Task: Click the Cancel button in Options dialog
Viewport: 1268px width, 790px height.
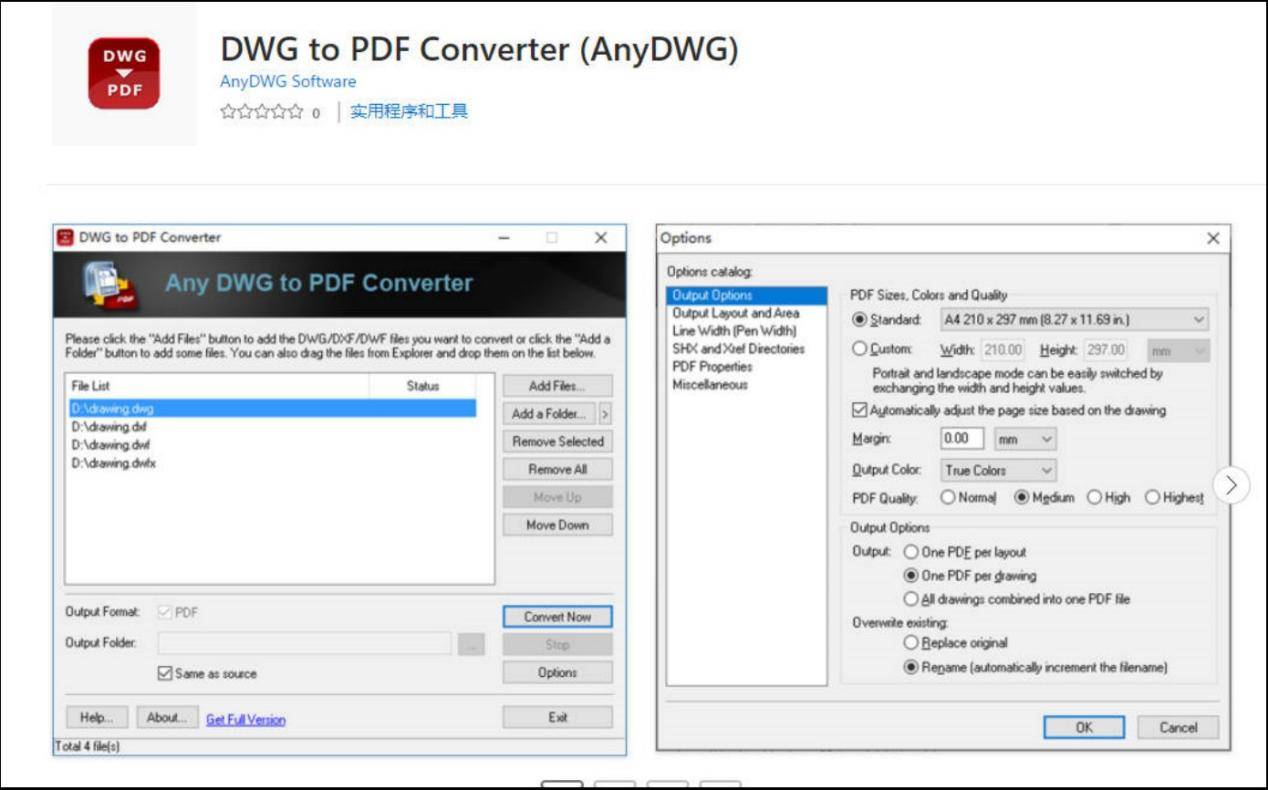Action: pyautogui.click(x=1178, y=728)
